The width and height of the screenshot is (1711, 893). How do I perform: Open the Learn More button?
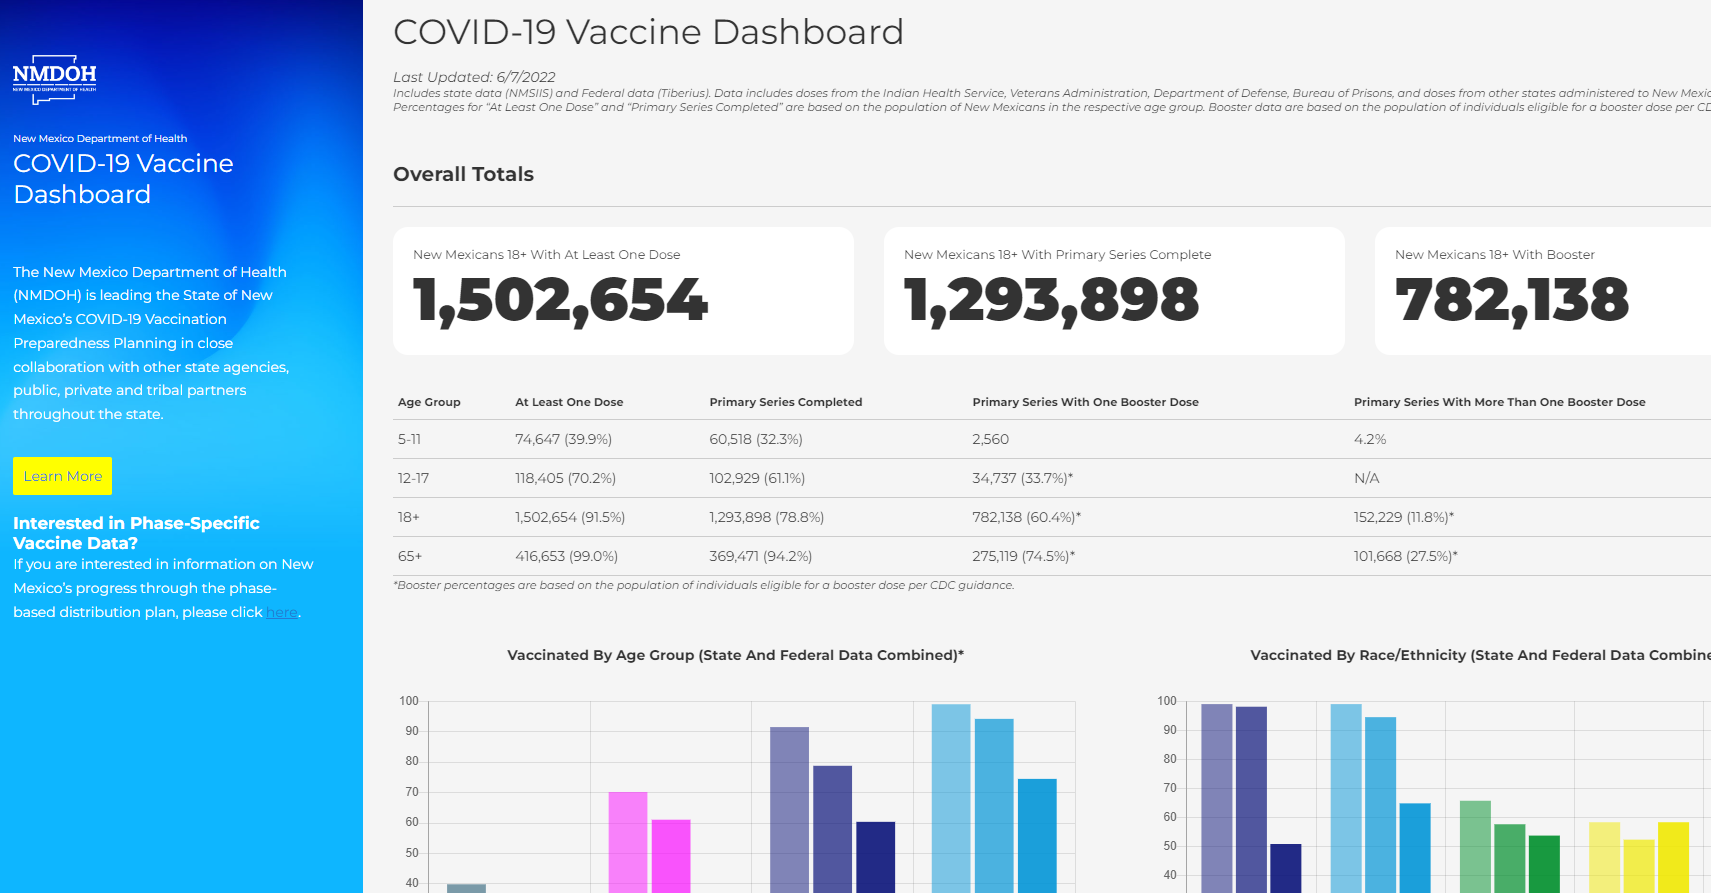pyautogui.click(x=62, y=476)
